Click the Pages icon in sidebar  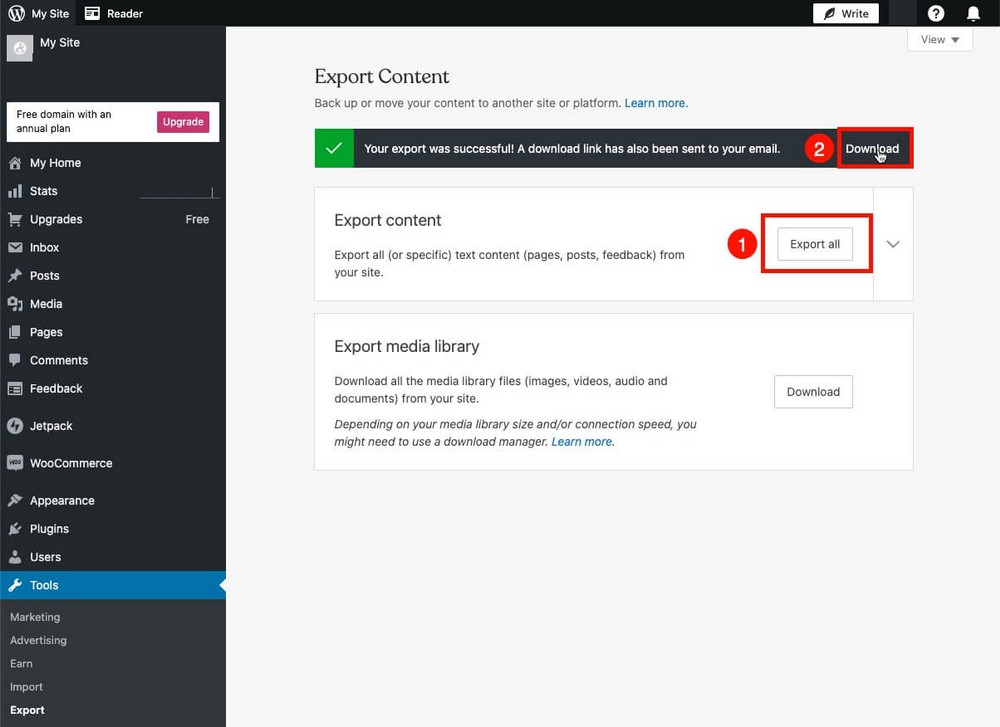point(15,332)
